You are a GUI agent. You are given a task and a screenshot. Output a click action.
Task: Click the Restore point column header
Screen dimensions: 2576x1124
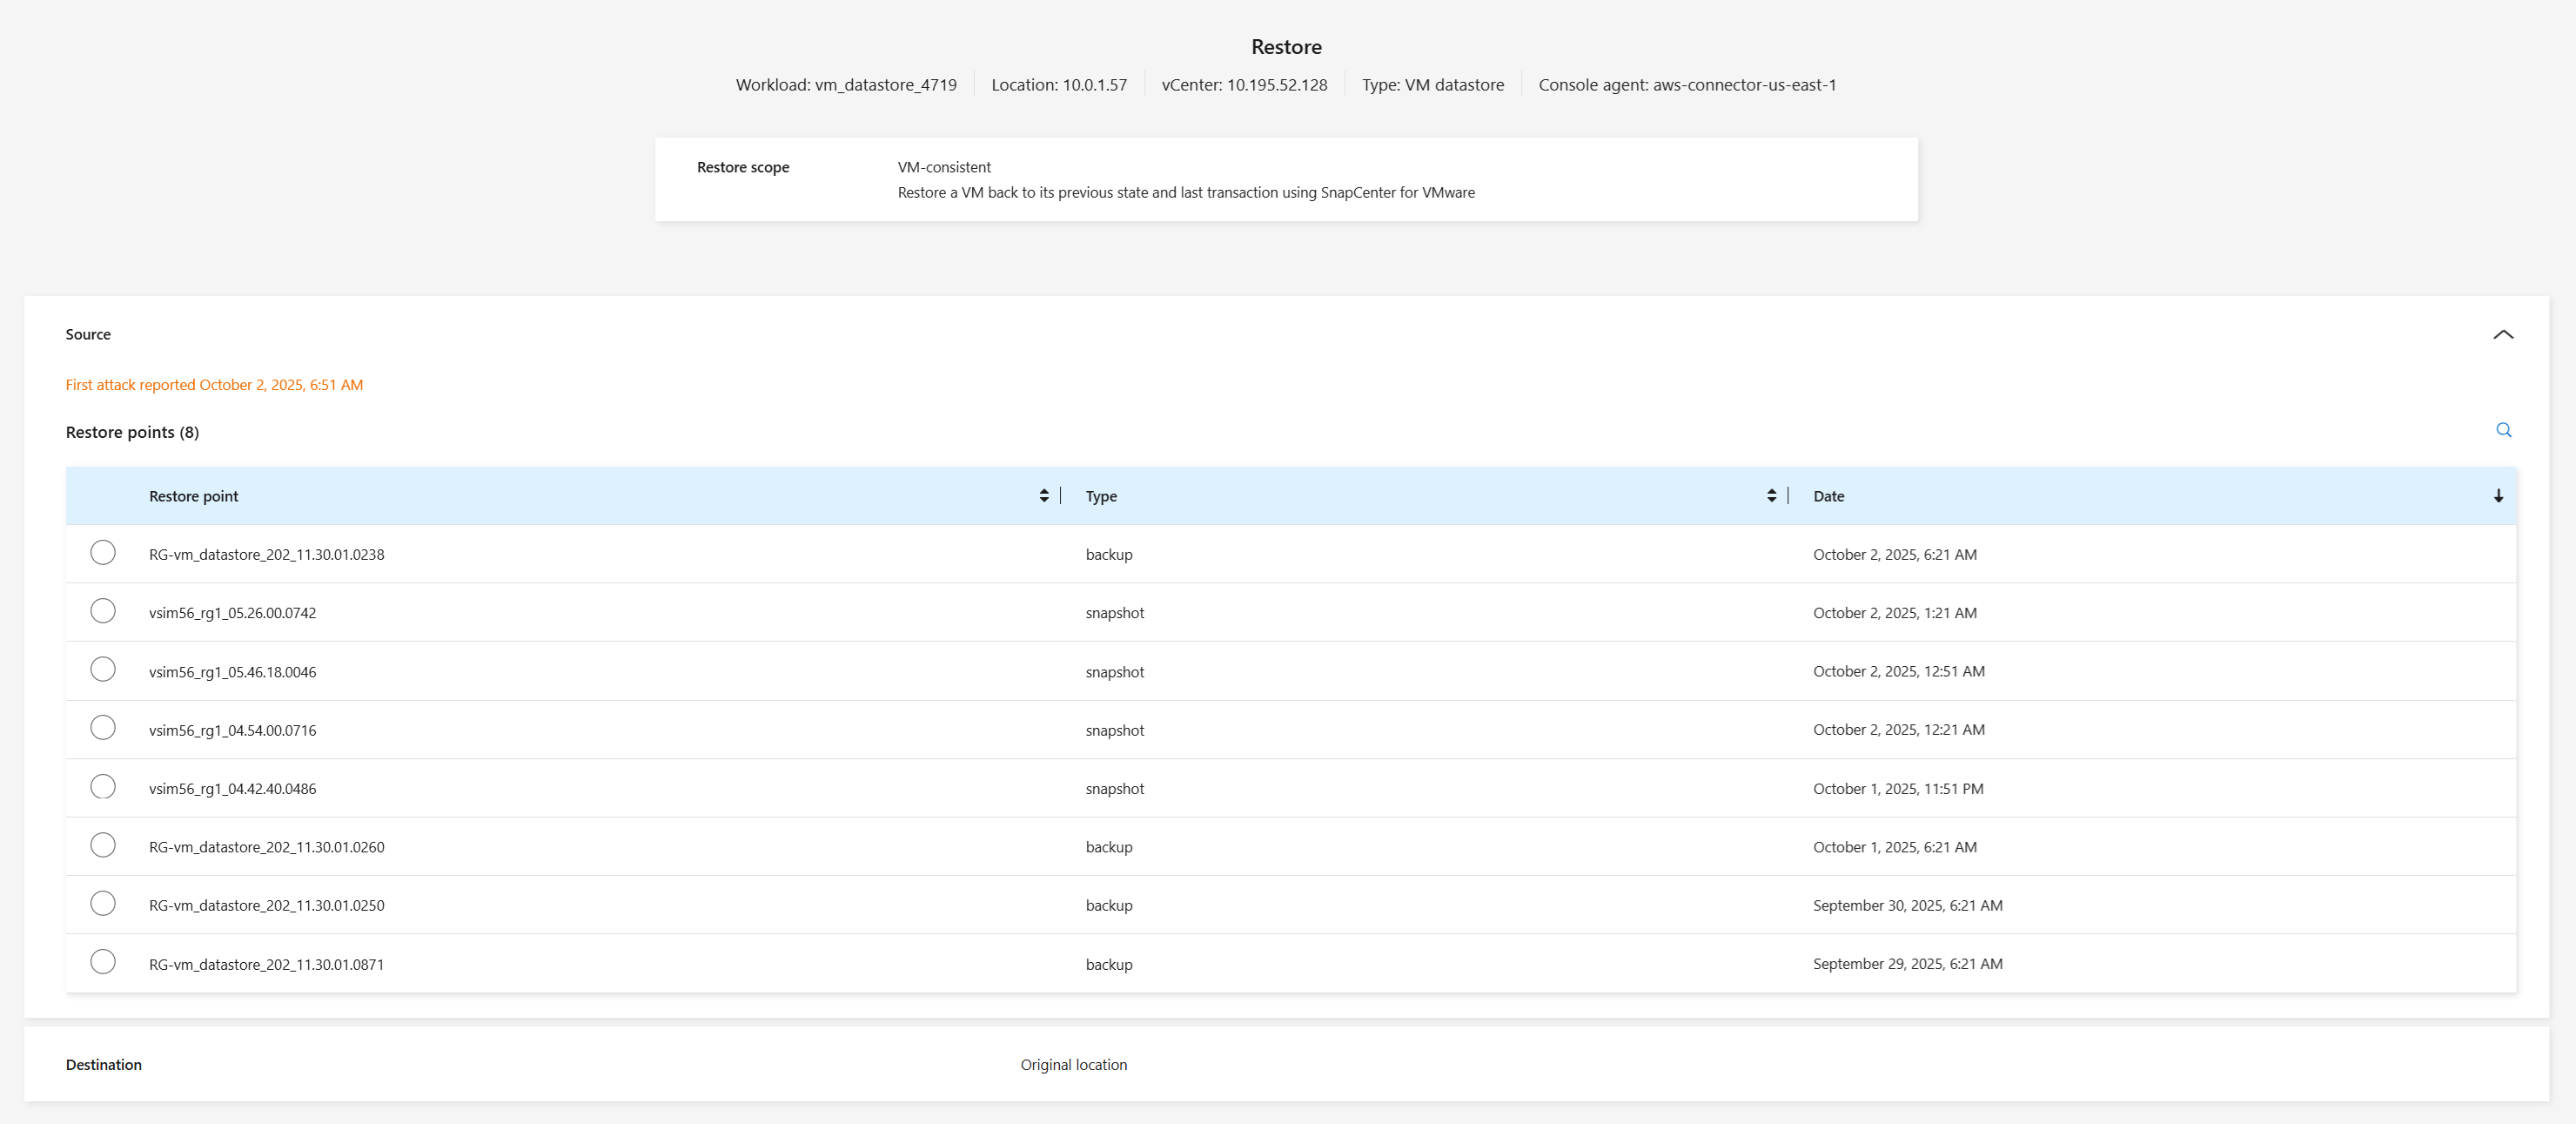pyautogui.click(x=194, y=496)
